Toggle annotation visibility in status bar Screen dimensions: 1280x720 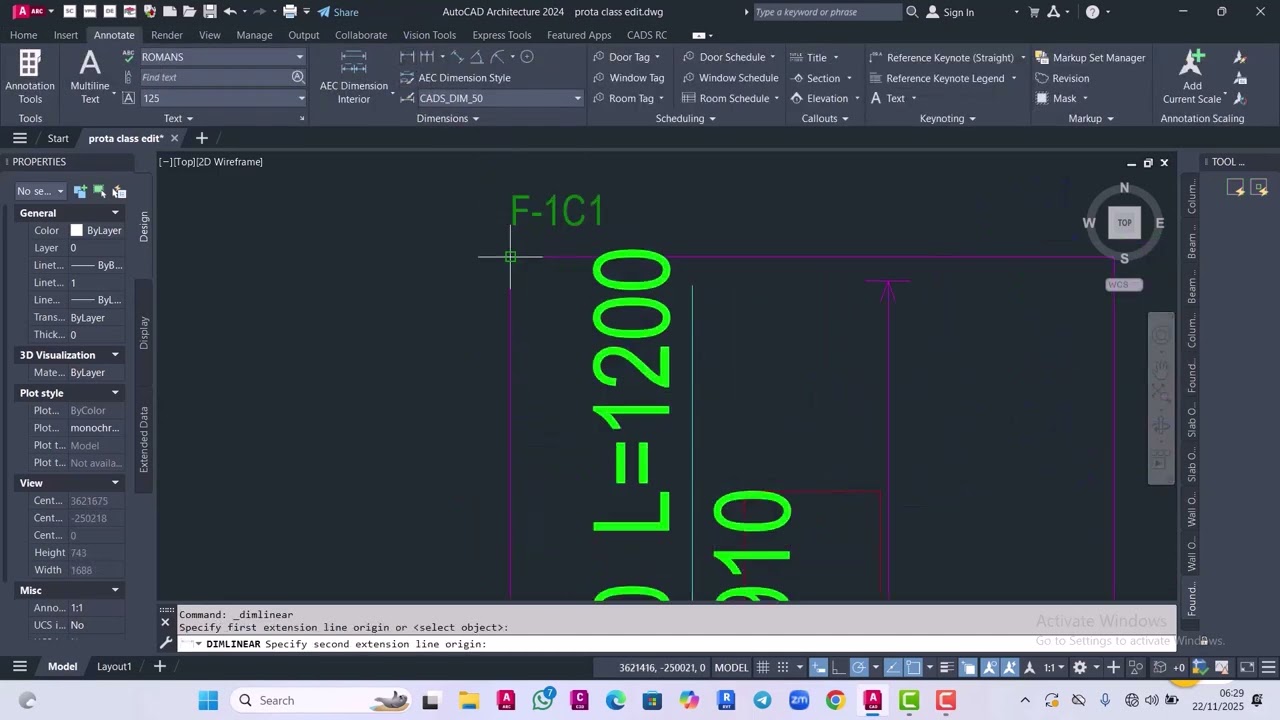click(990, 667)
